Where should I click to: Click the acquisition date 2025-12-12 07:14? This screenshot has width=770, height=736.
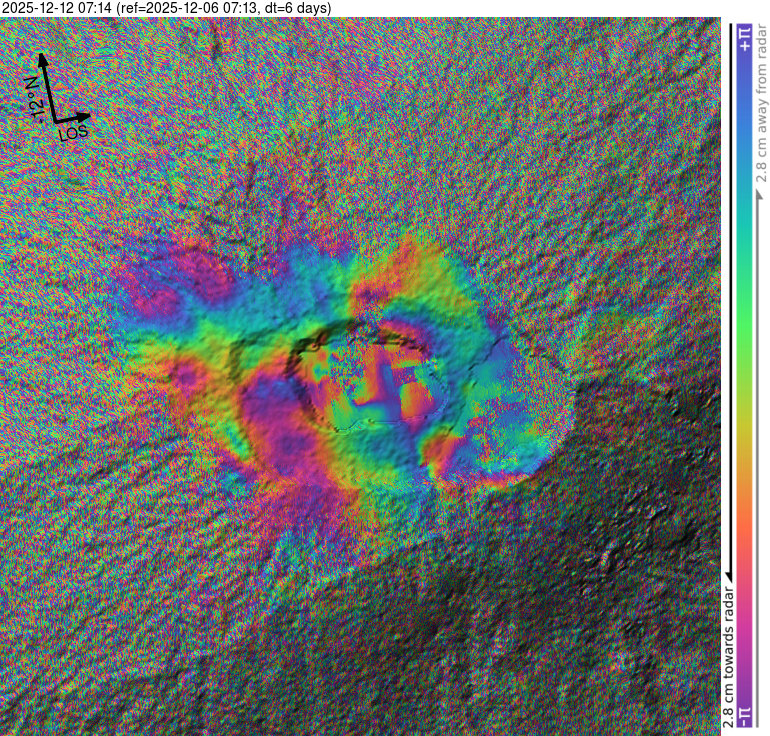(58, 8)
